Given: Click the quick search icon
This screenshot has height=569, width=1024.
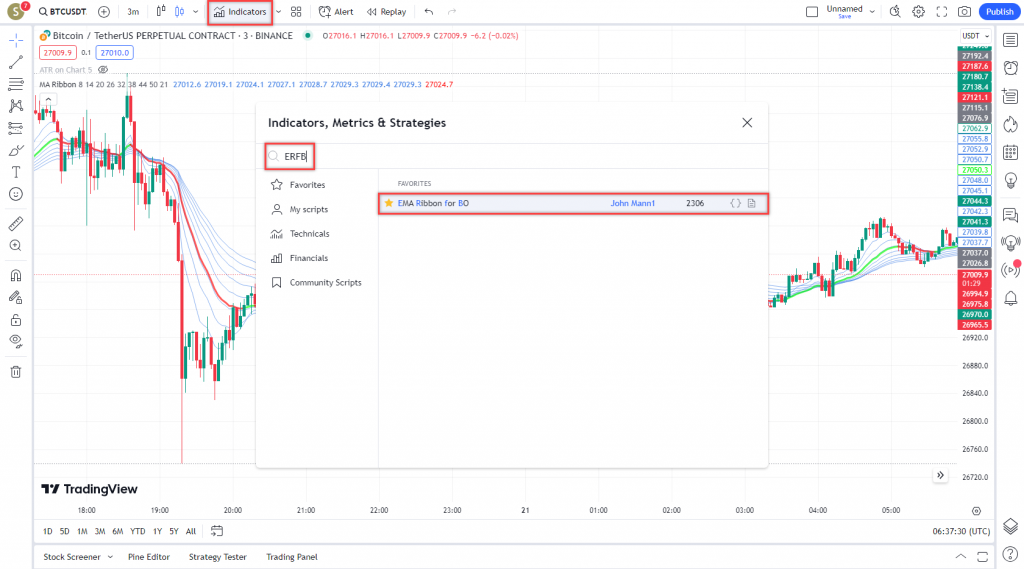Looking at the screenshot, I should [x=895, y=12].
